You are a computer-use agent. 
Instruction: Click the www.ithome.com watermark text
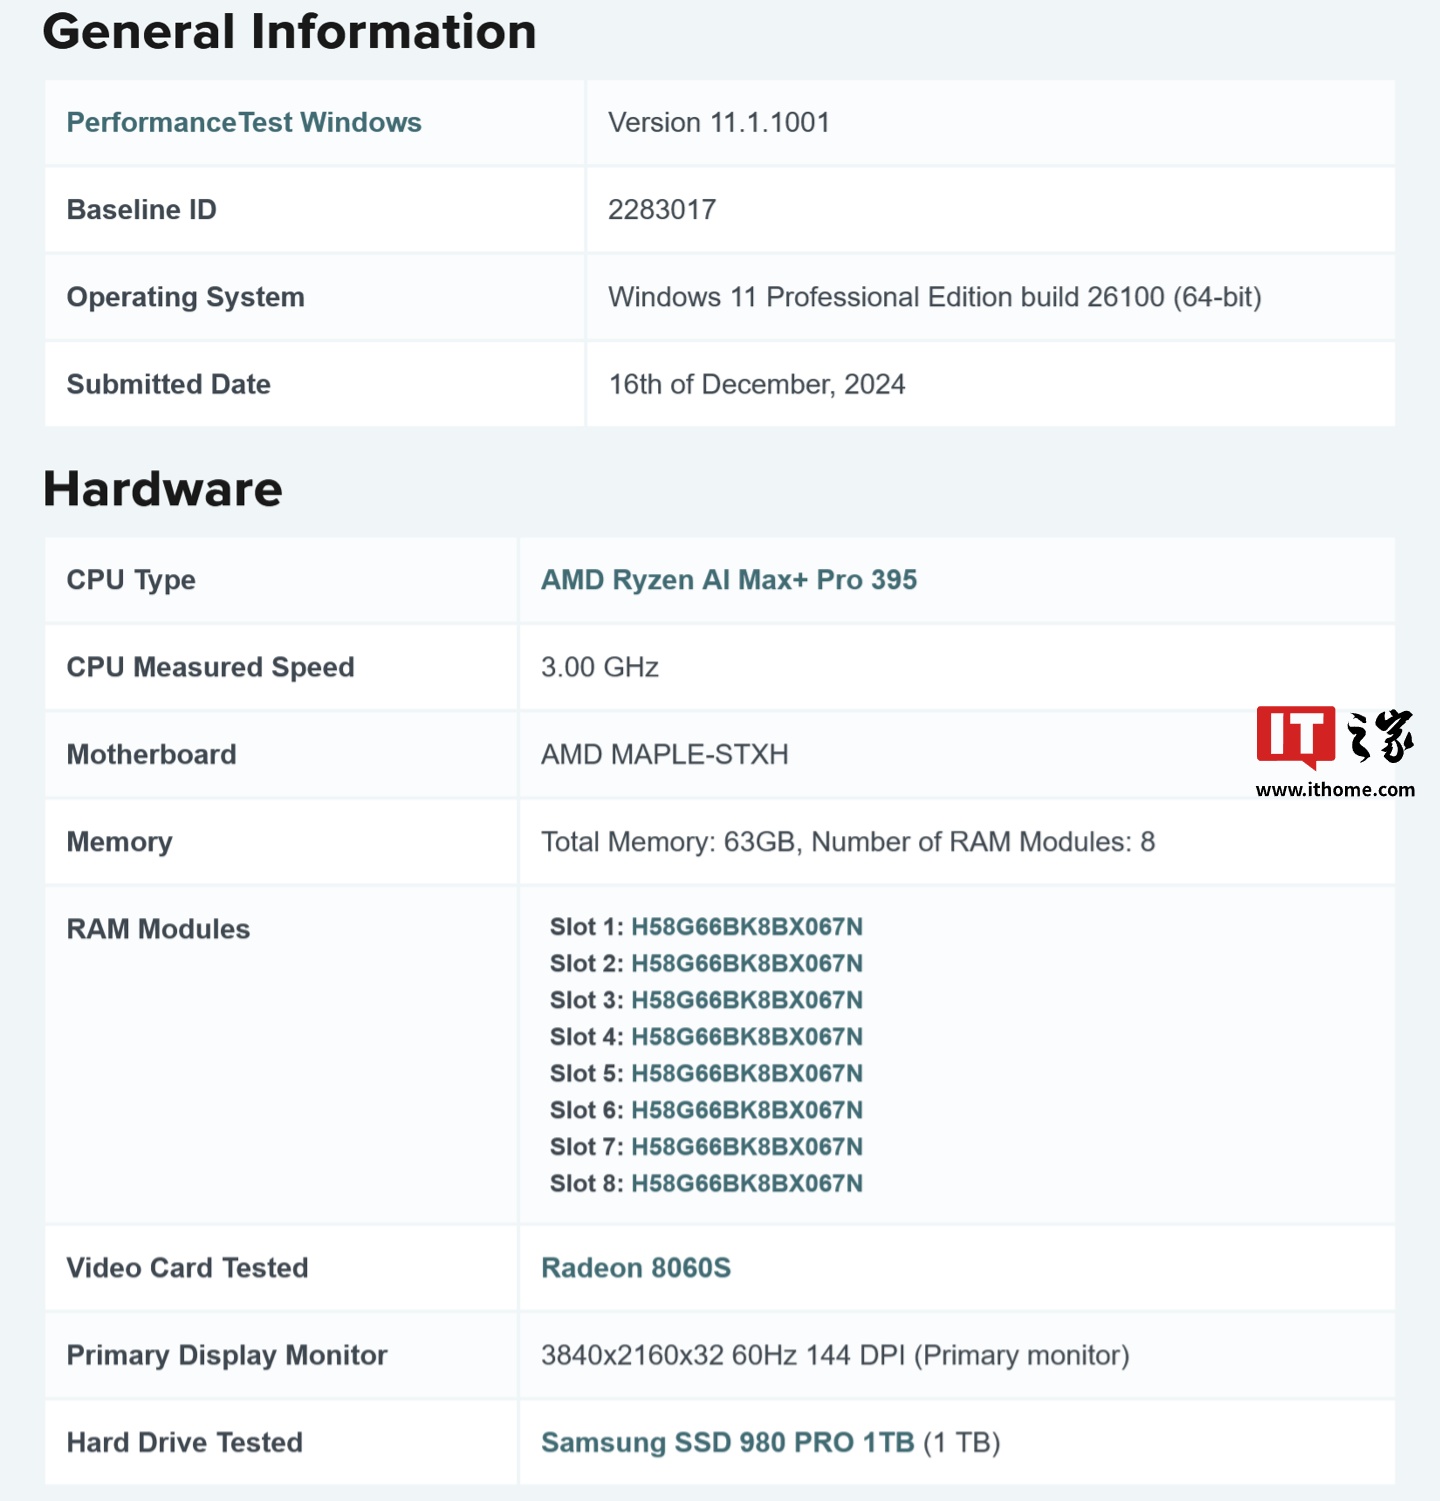point(1337,788)
